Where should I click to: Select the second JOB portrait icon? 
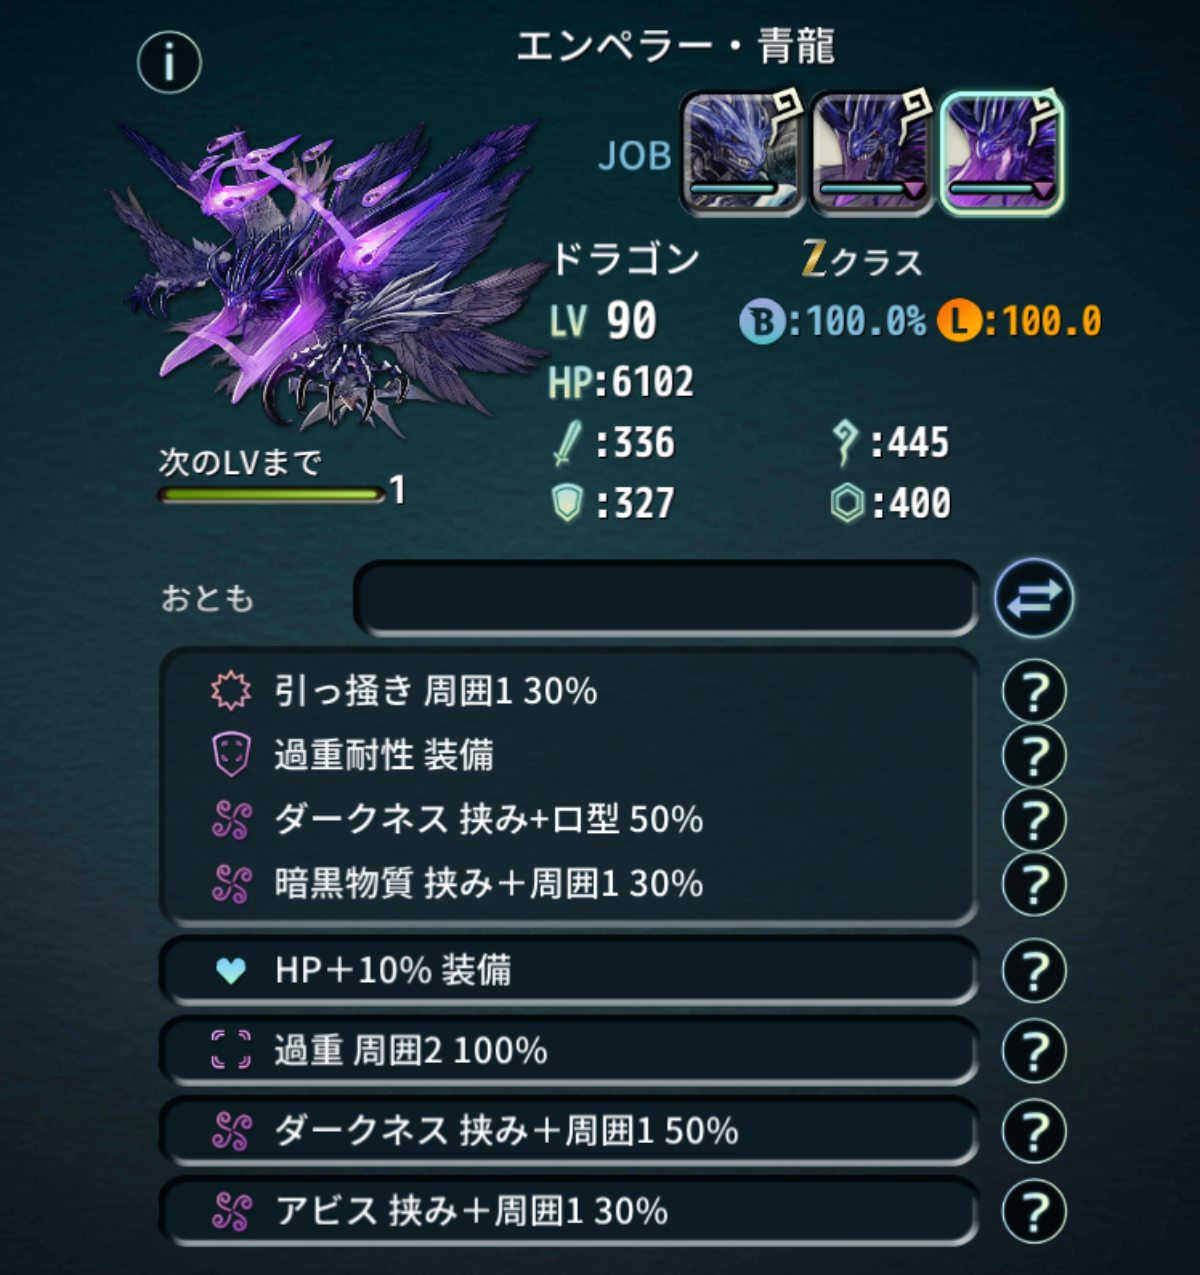[x=871, y=153]
